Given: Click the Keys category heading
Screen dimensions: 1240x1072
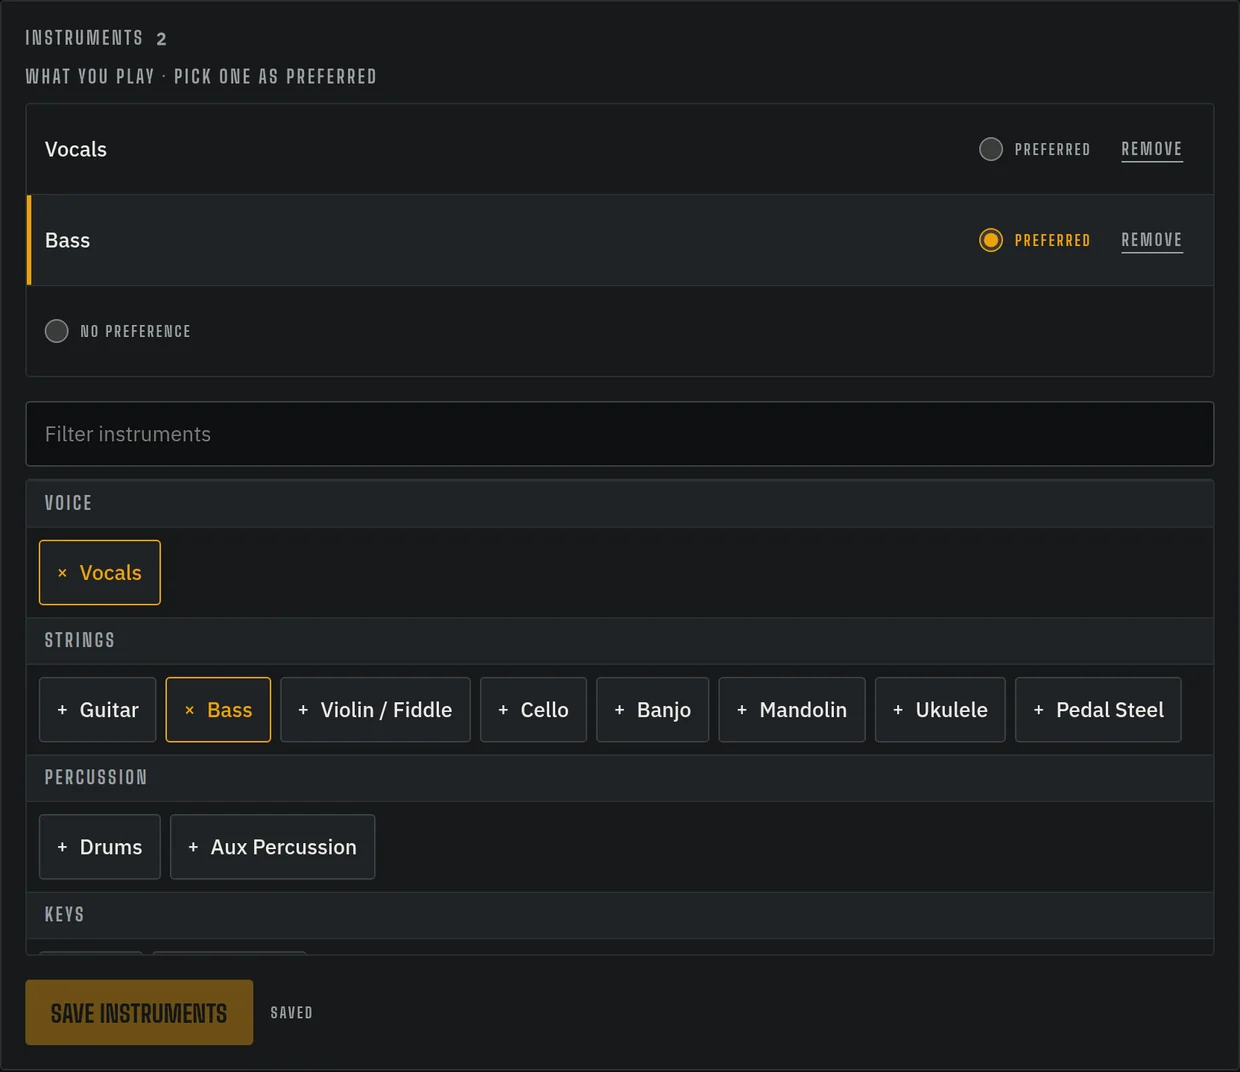Looking at the screenshot, I should point(65,914).
